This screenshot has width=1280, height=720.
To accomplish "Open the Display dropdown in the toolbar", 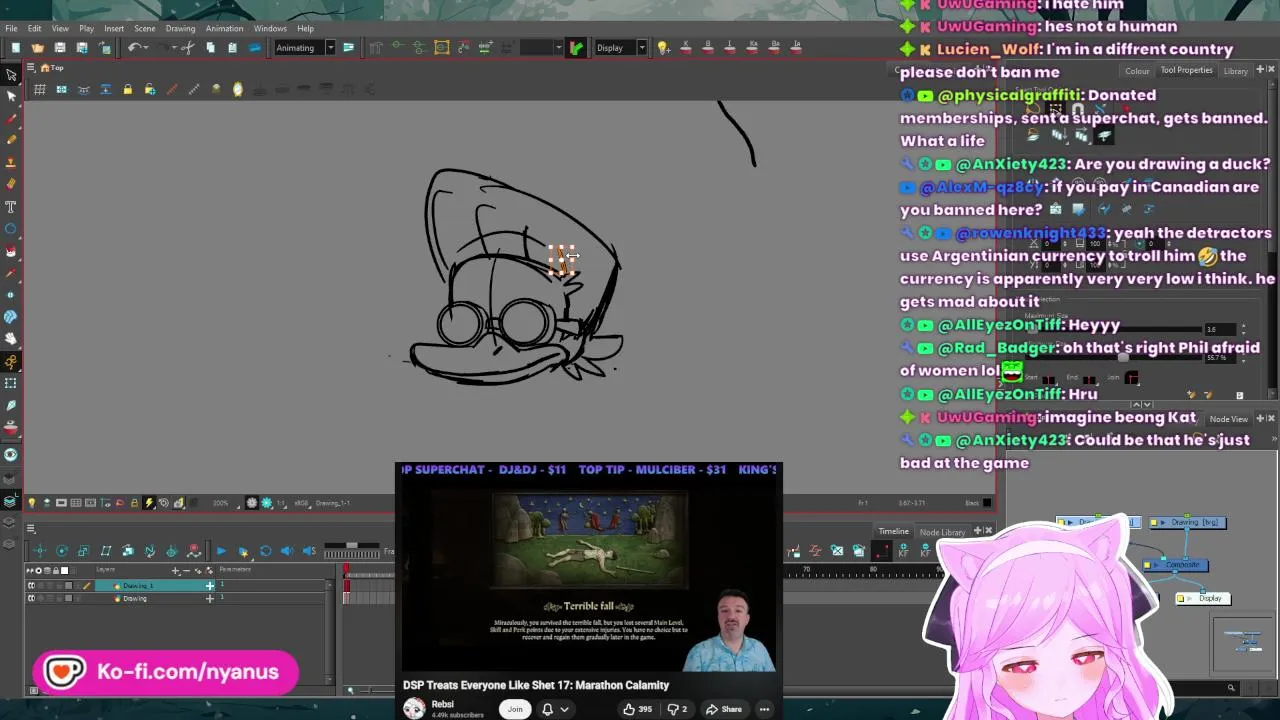I will point(620,48).
